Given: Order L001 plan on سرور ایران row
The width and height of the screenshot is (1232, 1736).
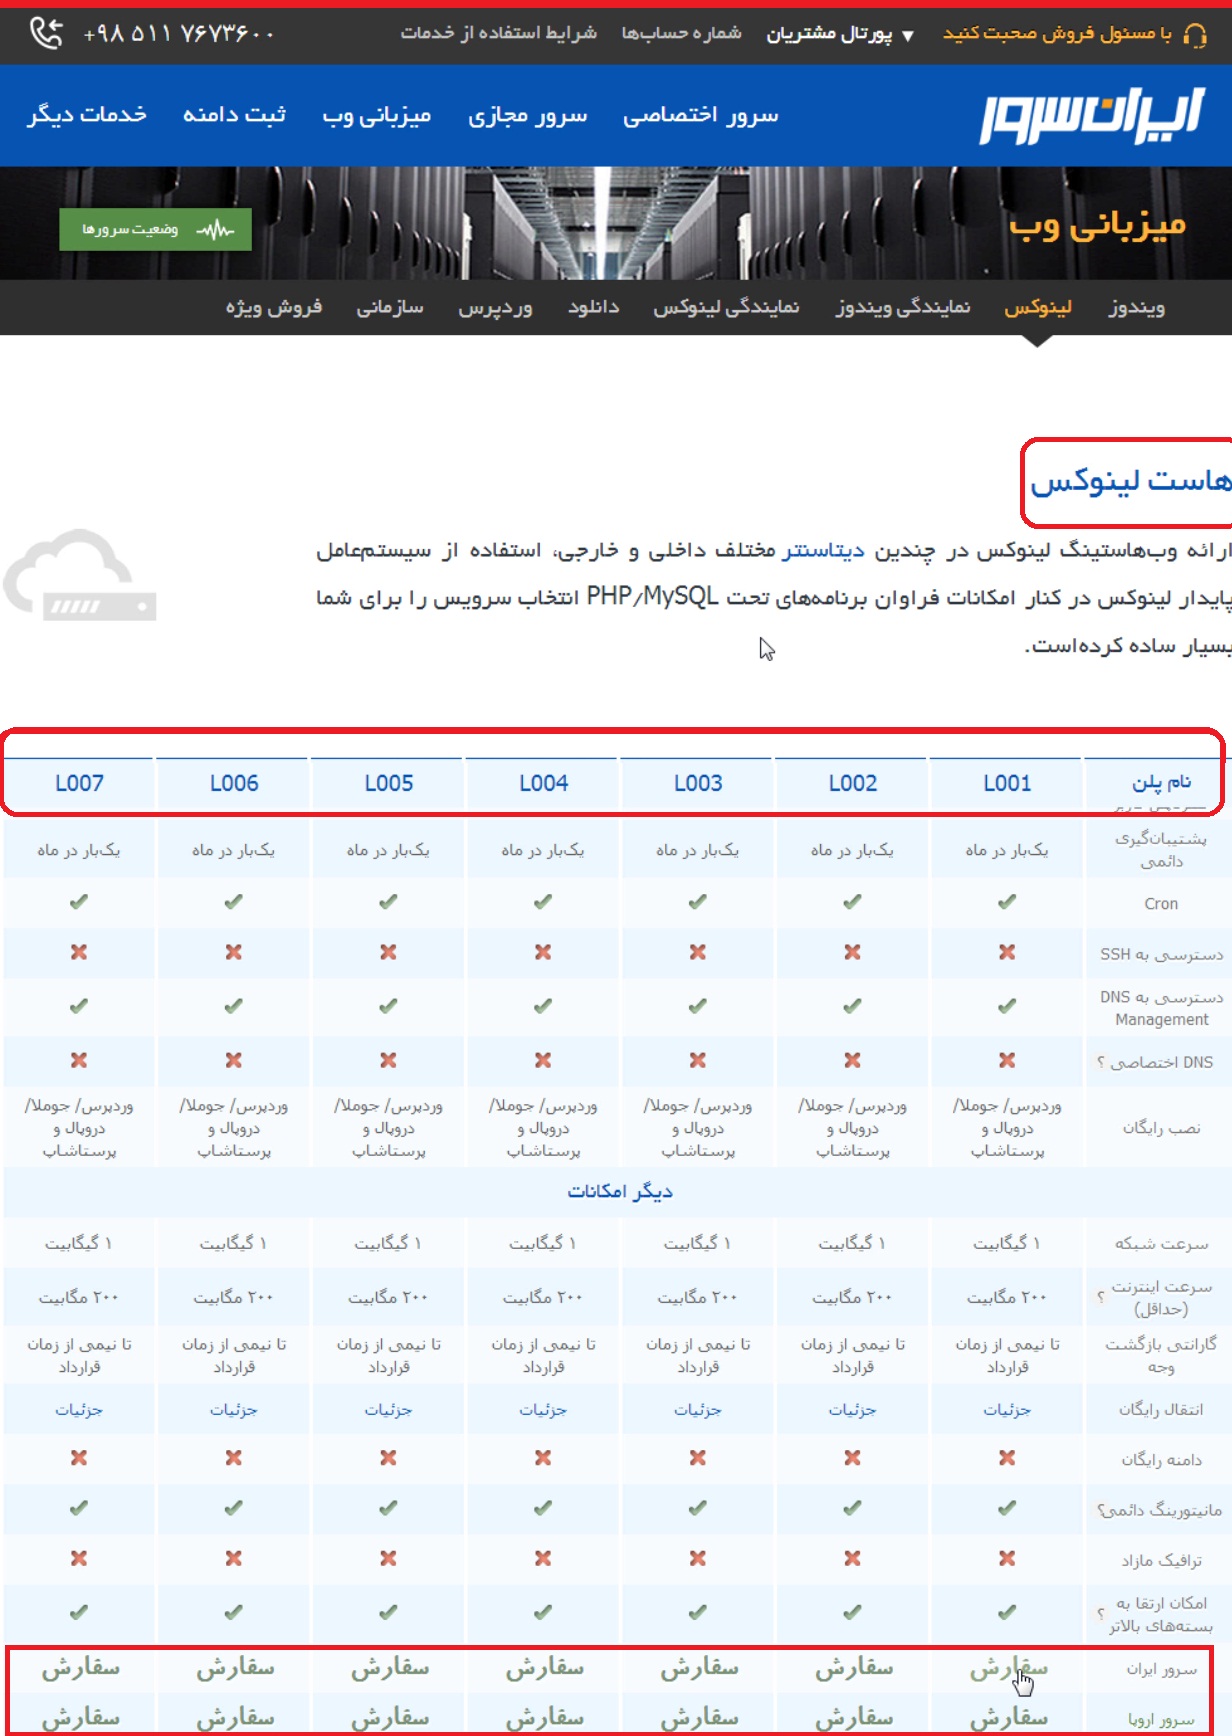Looking at the screenshot, I should tap(1008, 1667).
